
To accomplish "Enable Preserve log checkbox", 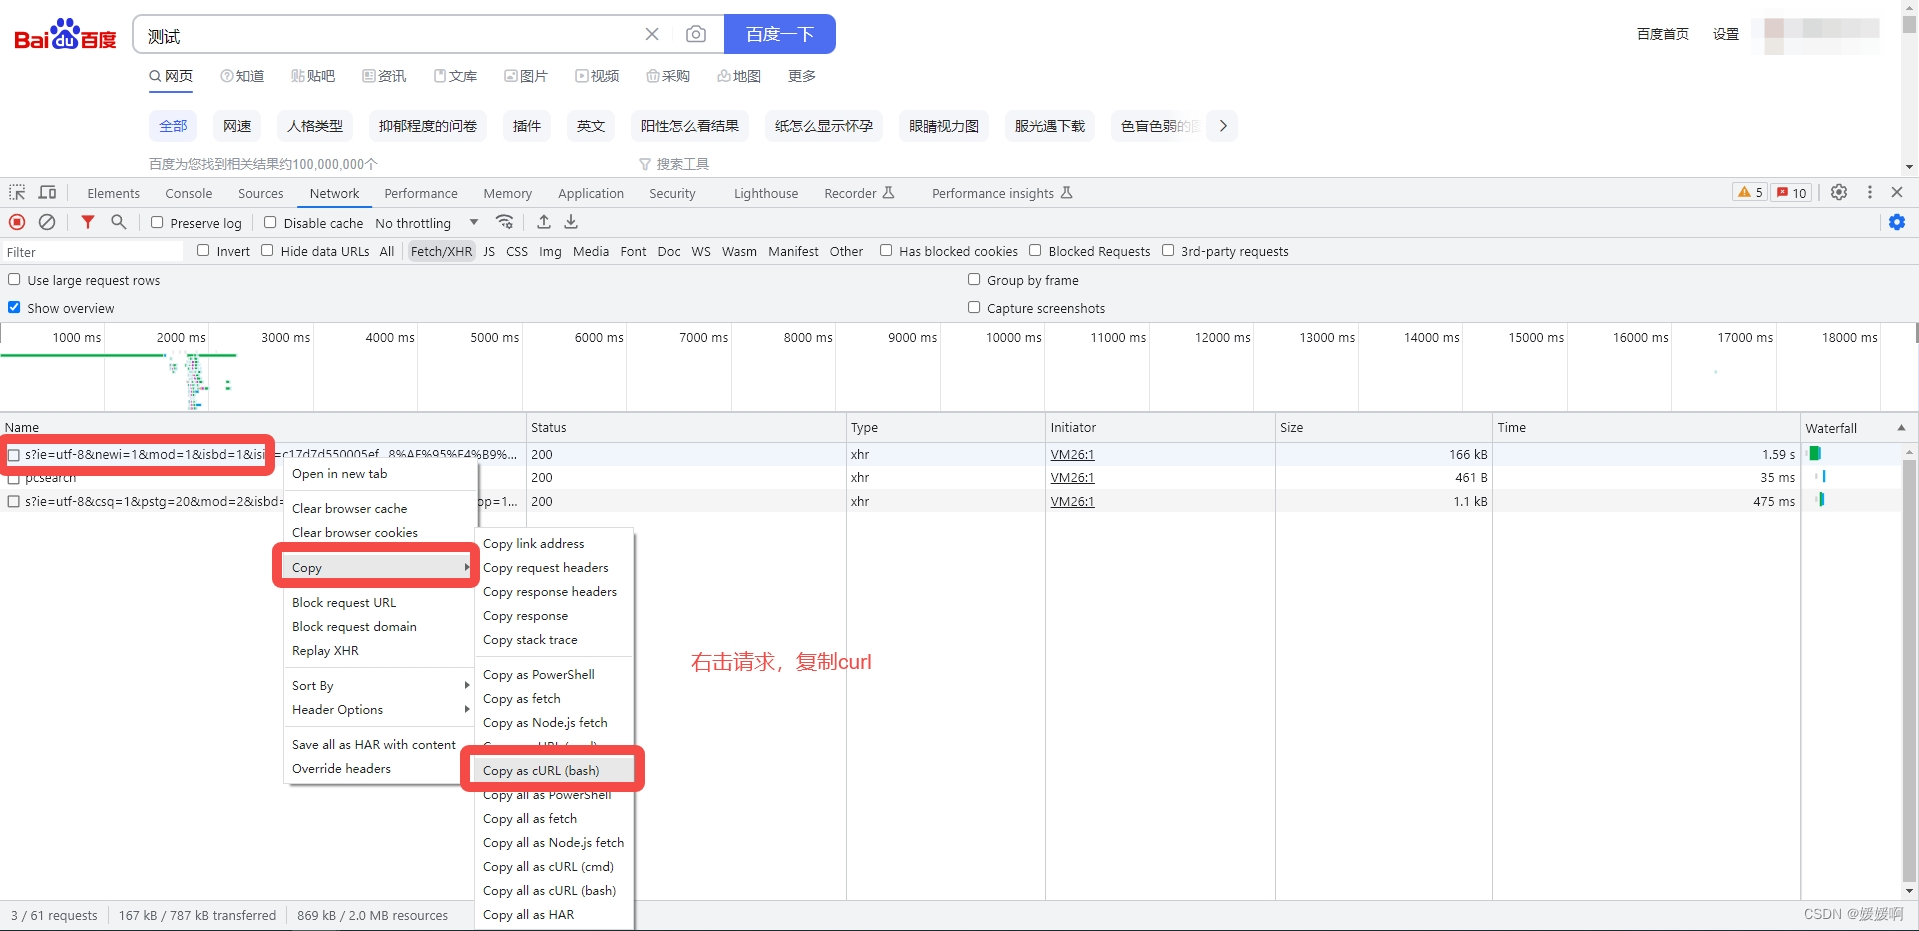I will (157, 222).
